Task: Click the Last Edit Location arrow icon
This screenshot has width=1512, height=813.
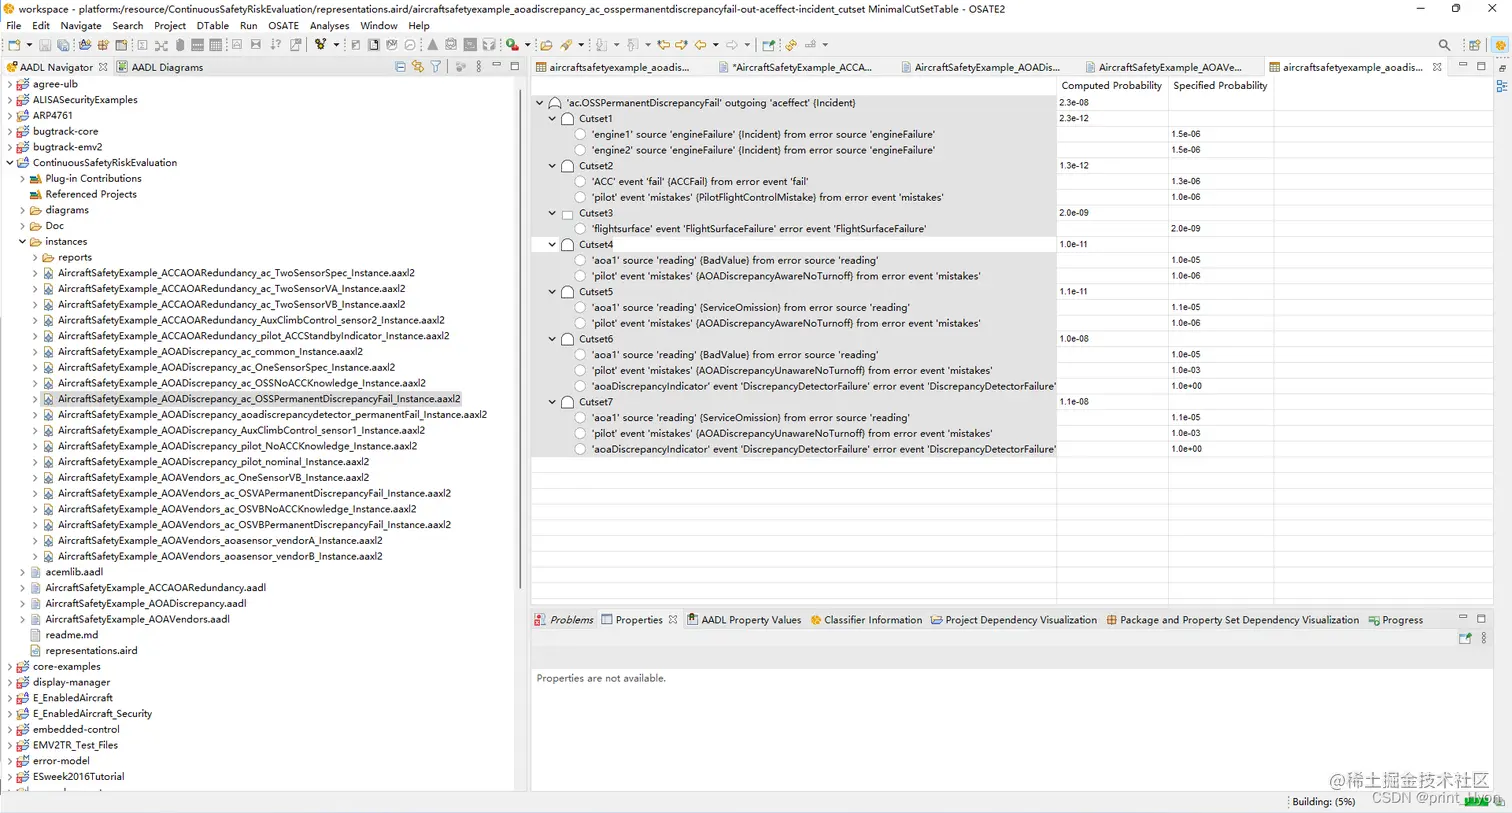Action: pos(663,45)
